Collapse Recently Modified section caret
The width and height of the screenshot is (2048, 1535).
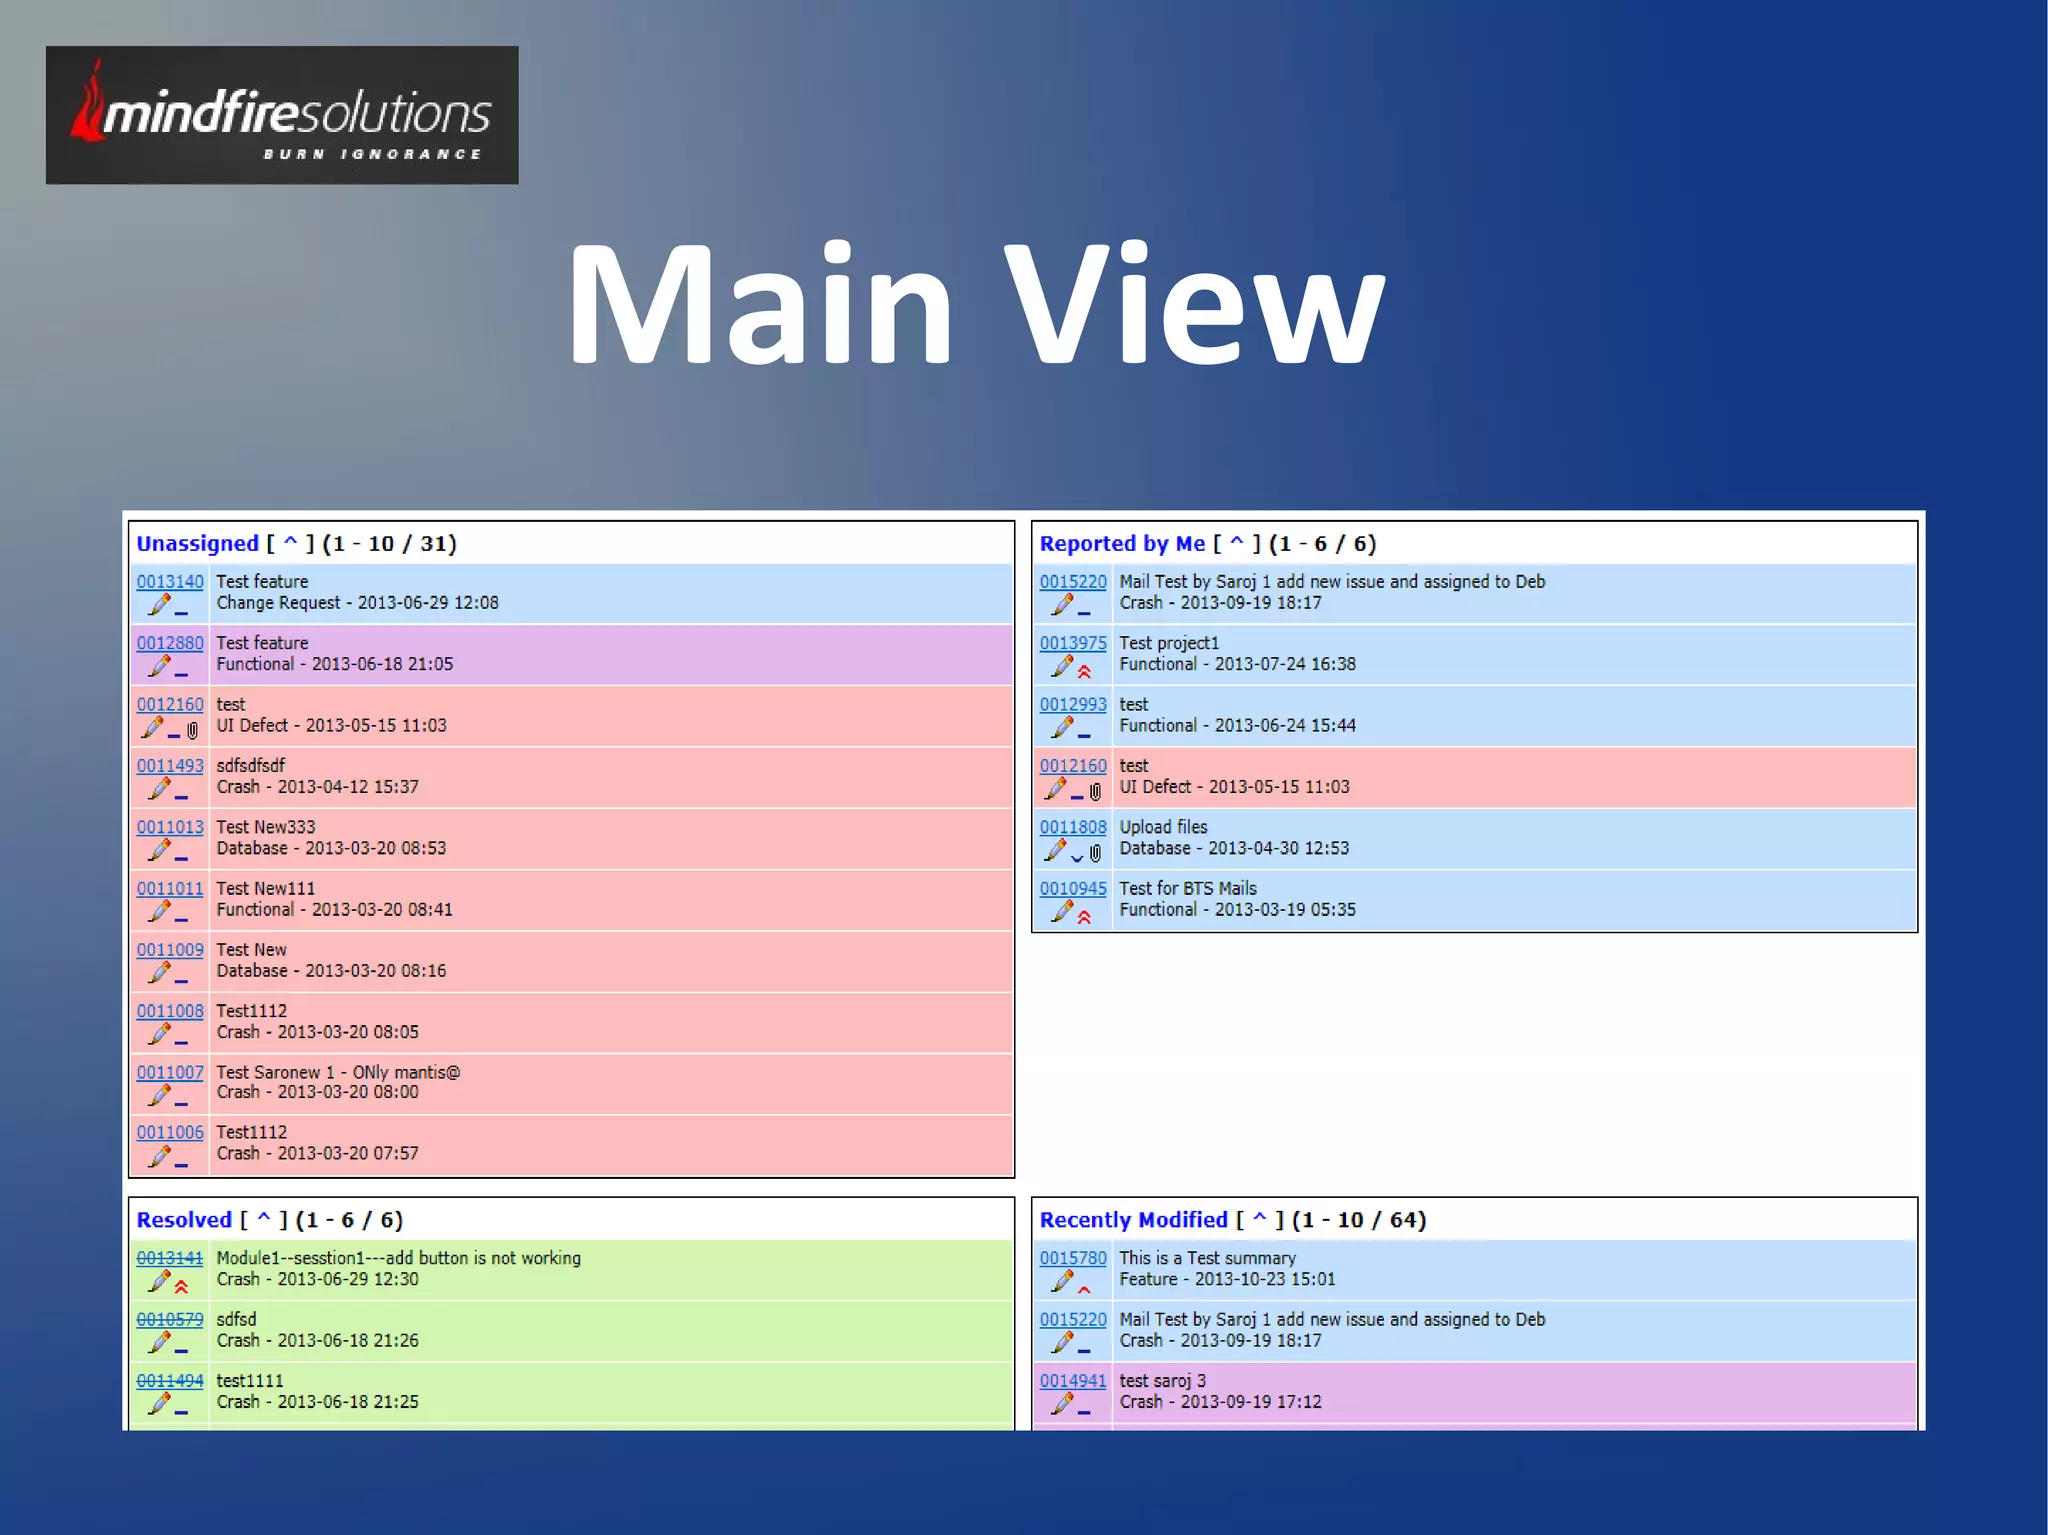[1260, 1219]
